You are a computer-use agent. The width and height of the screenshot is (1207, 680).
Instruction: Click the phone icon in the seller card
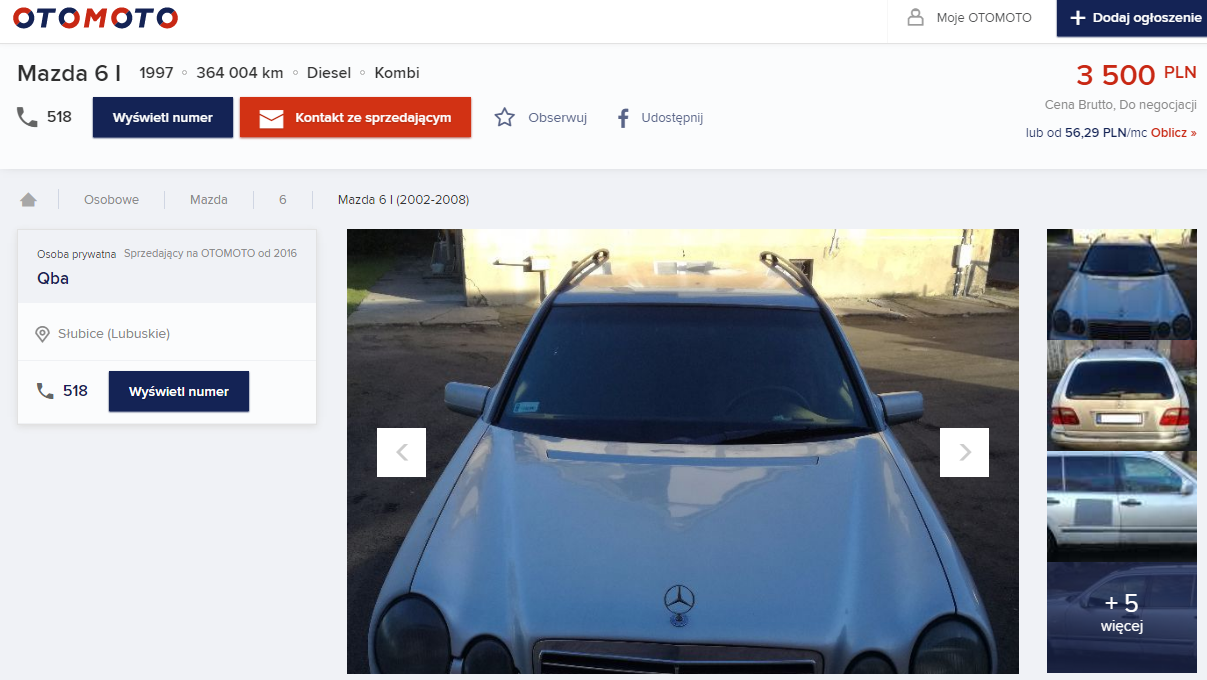tap(45, 391)
